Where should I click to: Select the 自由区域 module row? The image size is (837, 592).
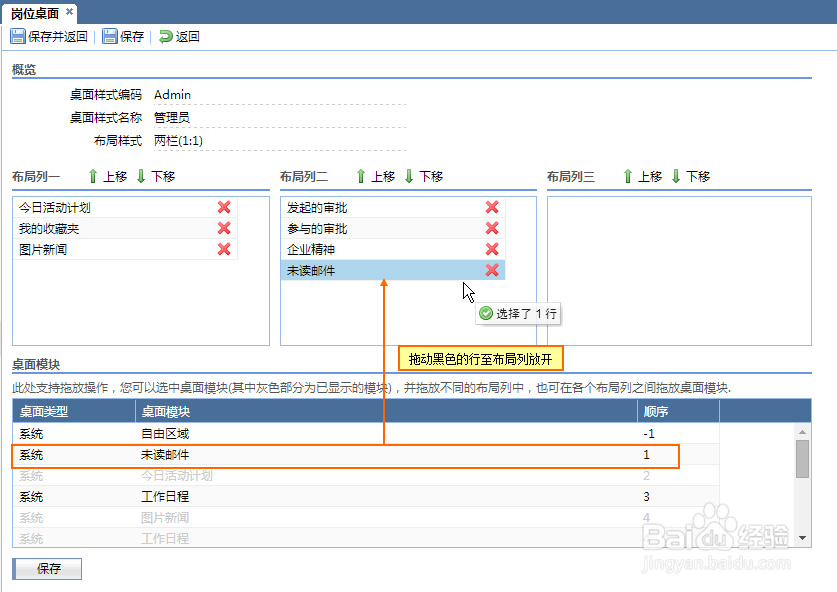[x=366, y=433]
